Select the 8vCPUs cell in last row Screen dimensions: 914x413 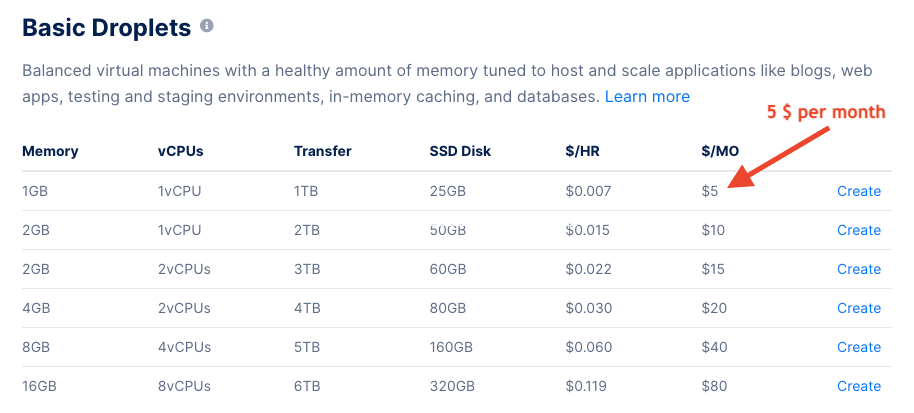click(x=184, y=386)
